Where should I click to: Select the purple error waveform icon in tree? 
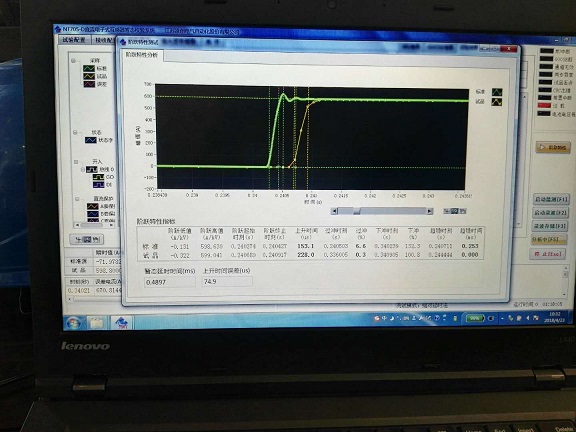89,84
